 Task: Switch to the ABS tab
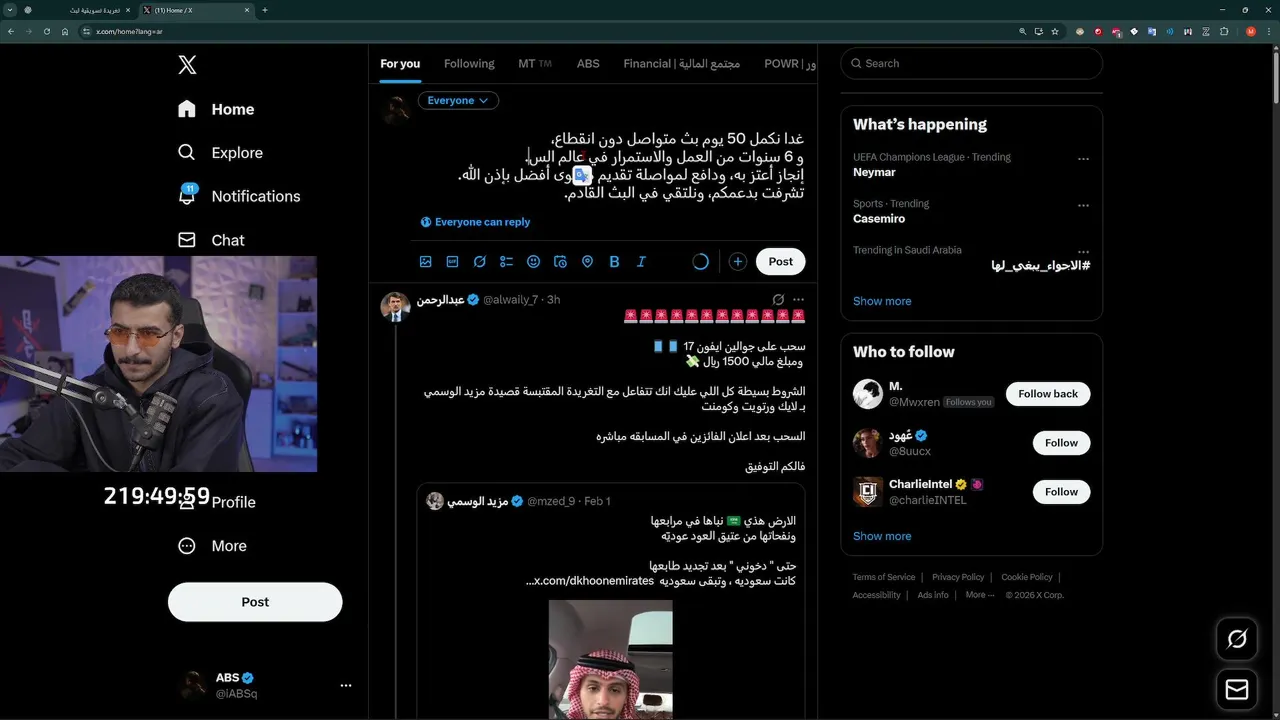588,63
